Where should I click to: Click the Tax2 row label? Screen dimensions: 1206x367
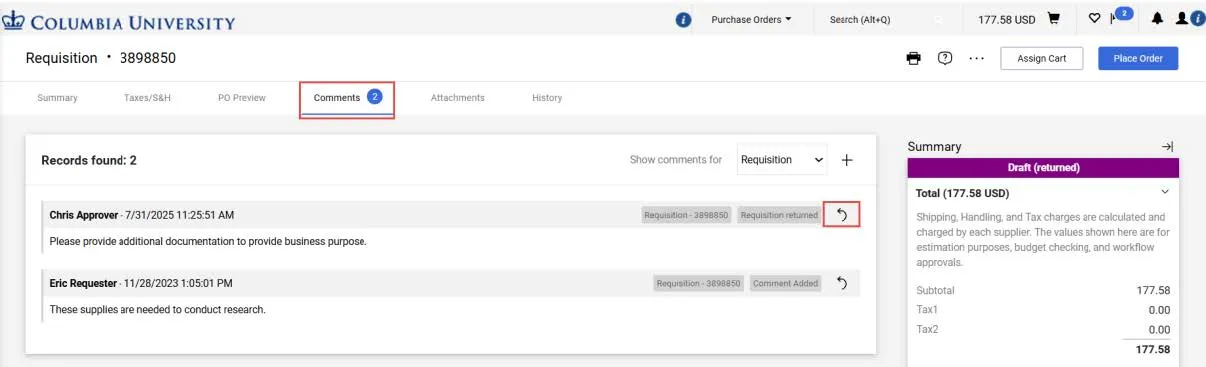(x=927, y=329)
